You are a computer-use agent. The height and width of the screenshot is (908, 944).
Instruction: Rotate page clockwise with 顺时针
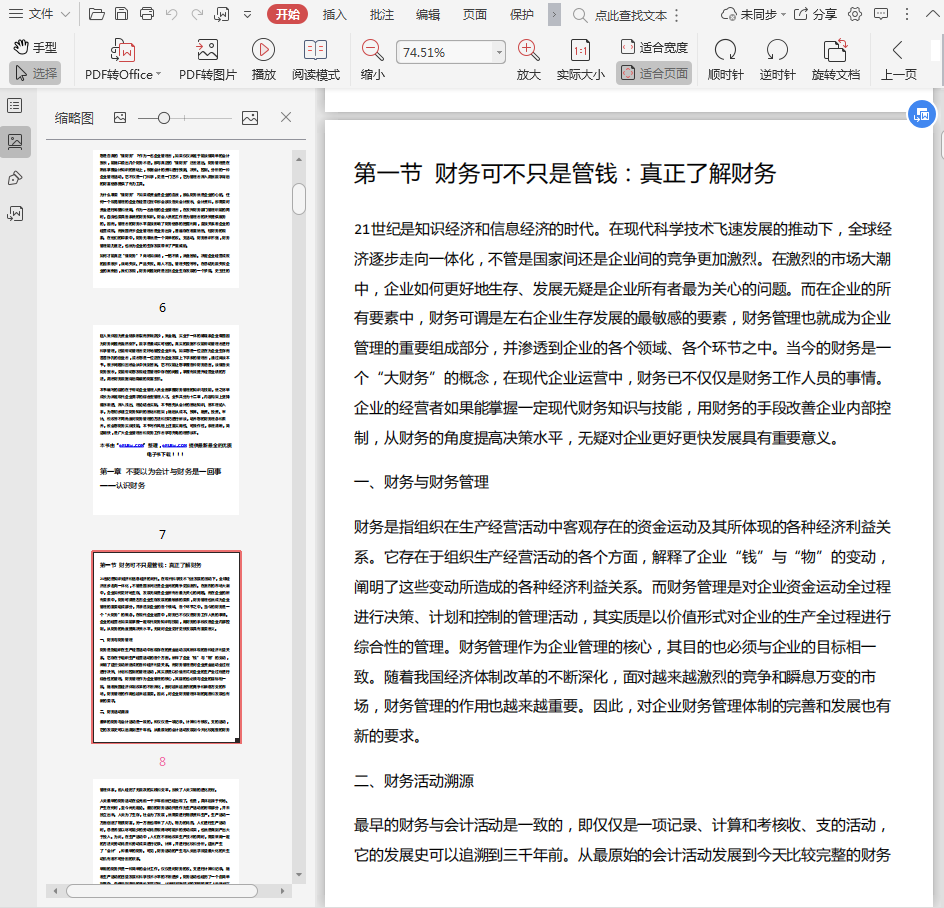click(725, 50)
